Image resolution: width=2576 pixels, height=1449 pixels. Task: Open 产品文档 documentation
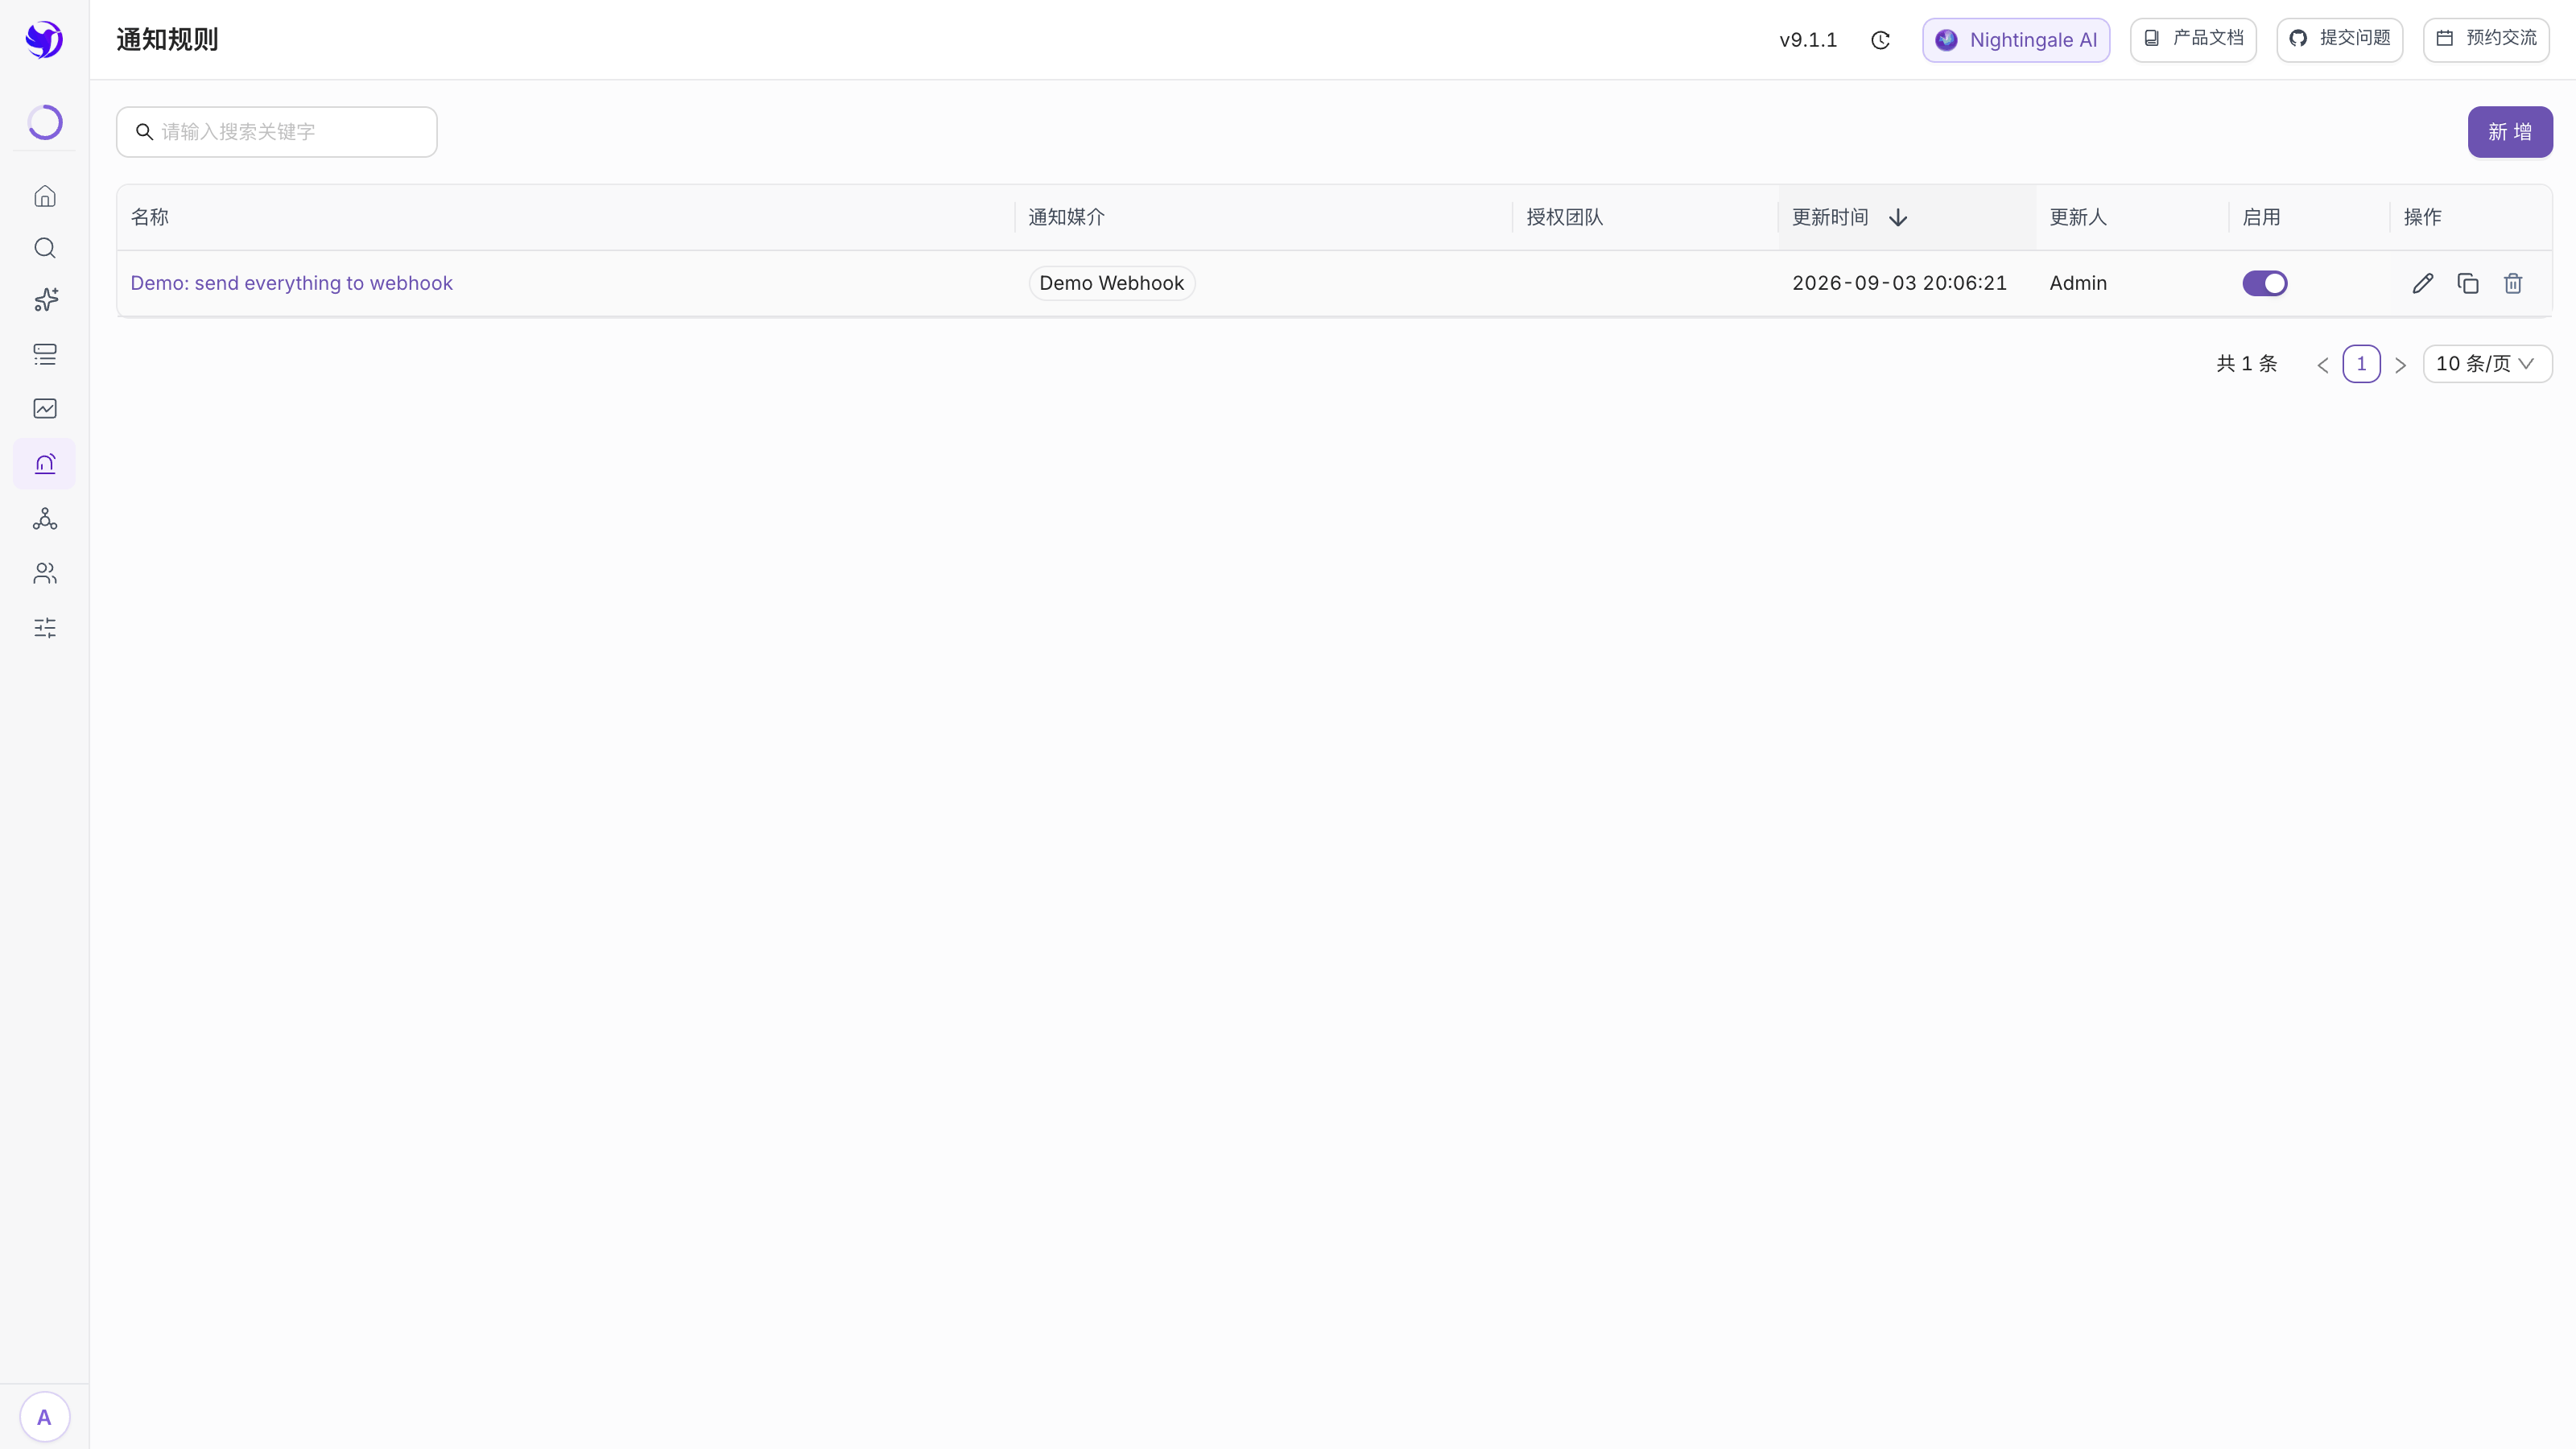[x=2193, y=40]
